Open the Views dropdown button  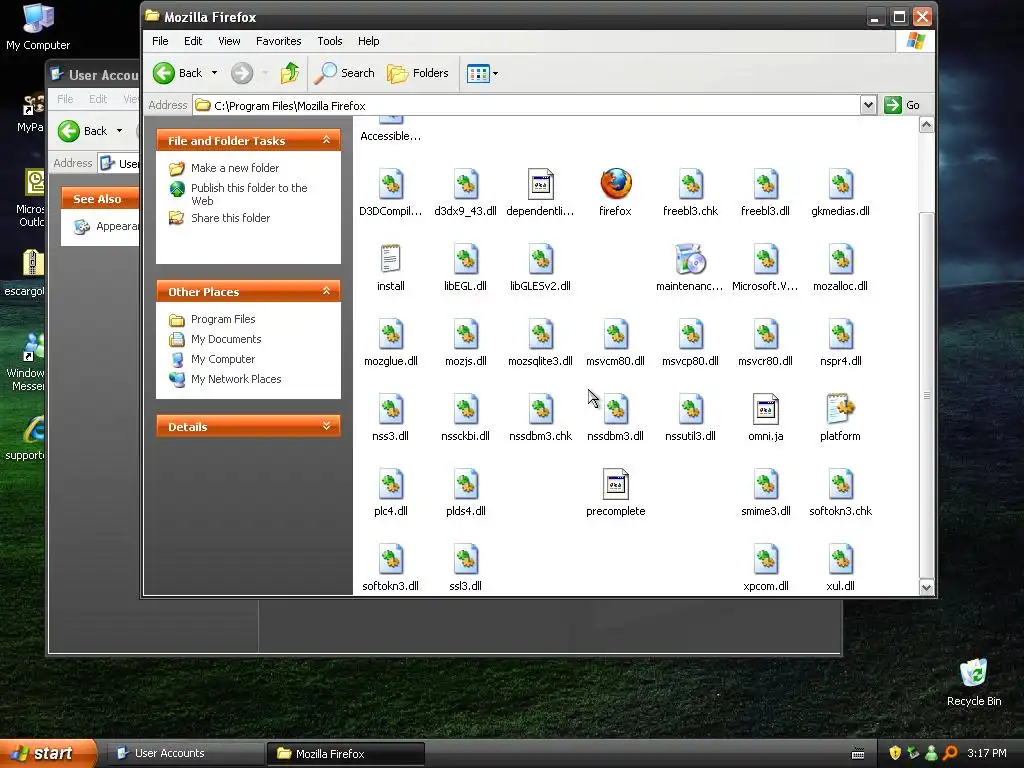483,73
